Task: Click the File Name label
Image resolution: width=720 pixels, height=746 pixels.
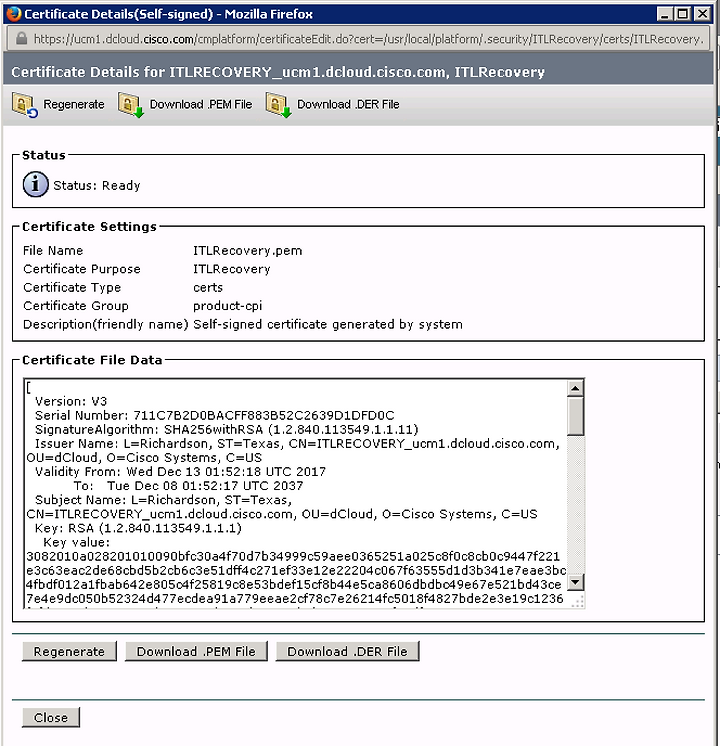Action: click(53, 251)
